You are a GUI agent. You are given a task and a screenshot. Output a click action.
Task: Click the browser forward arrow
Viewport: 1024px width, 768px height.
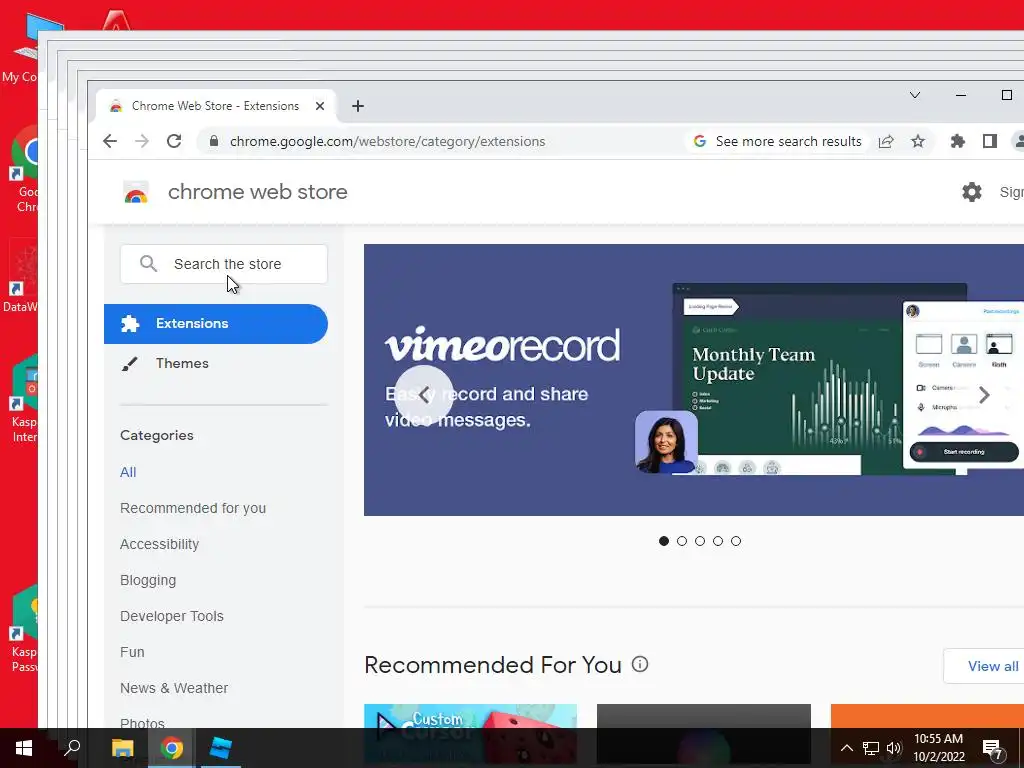click(142, 141)
